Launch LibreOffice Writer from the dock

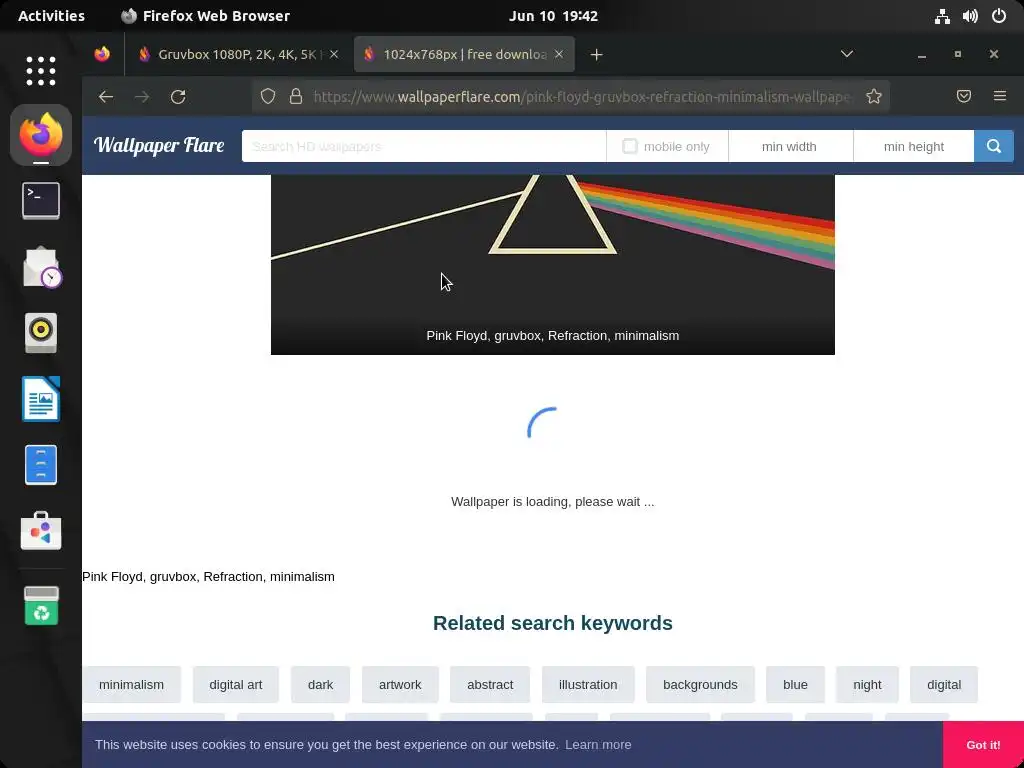[40, 399]
